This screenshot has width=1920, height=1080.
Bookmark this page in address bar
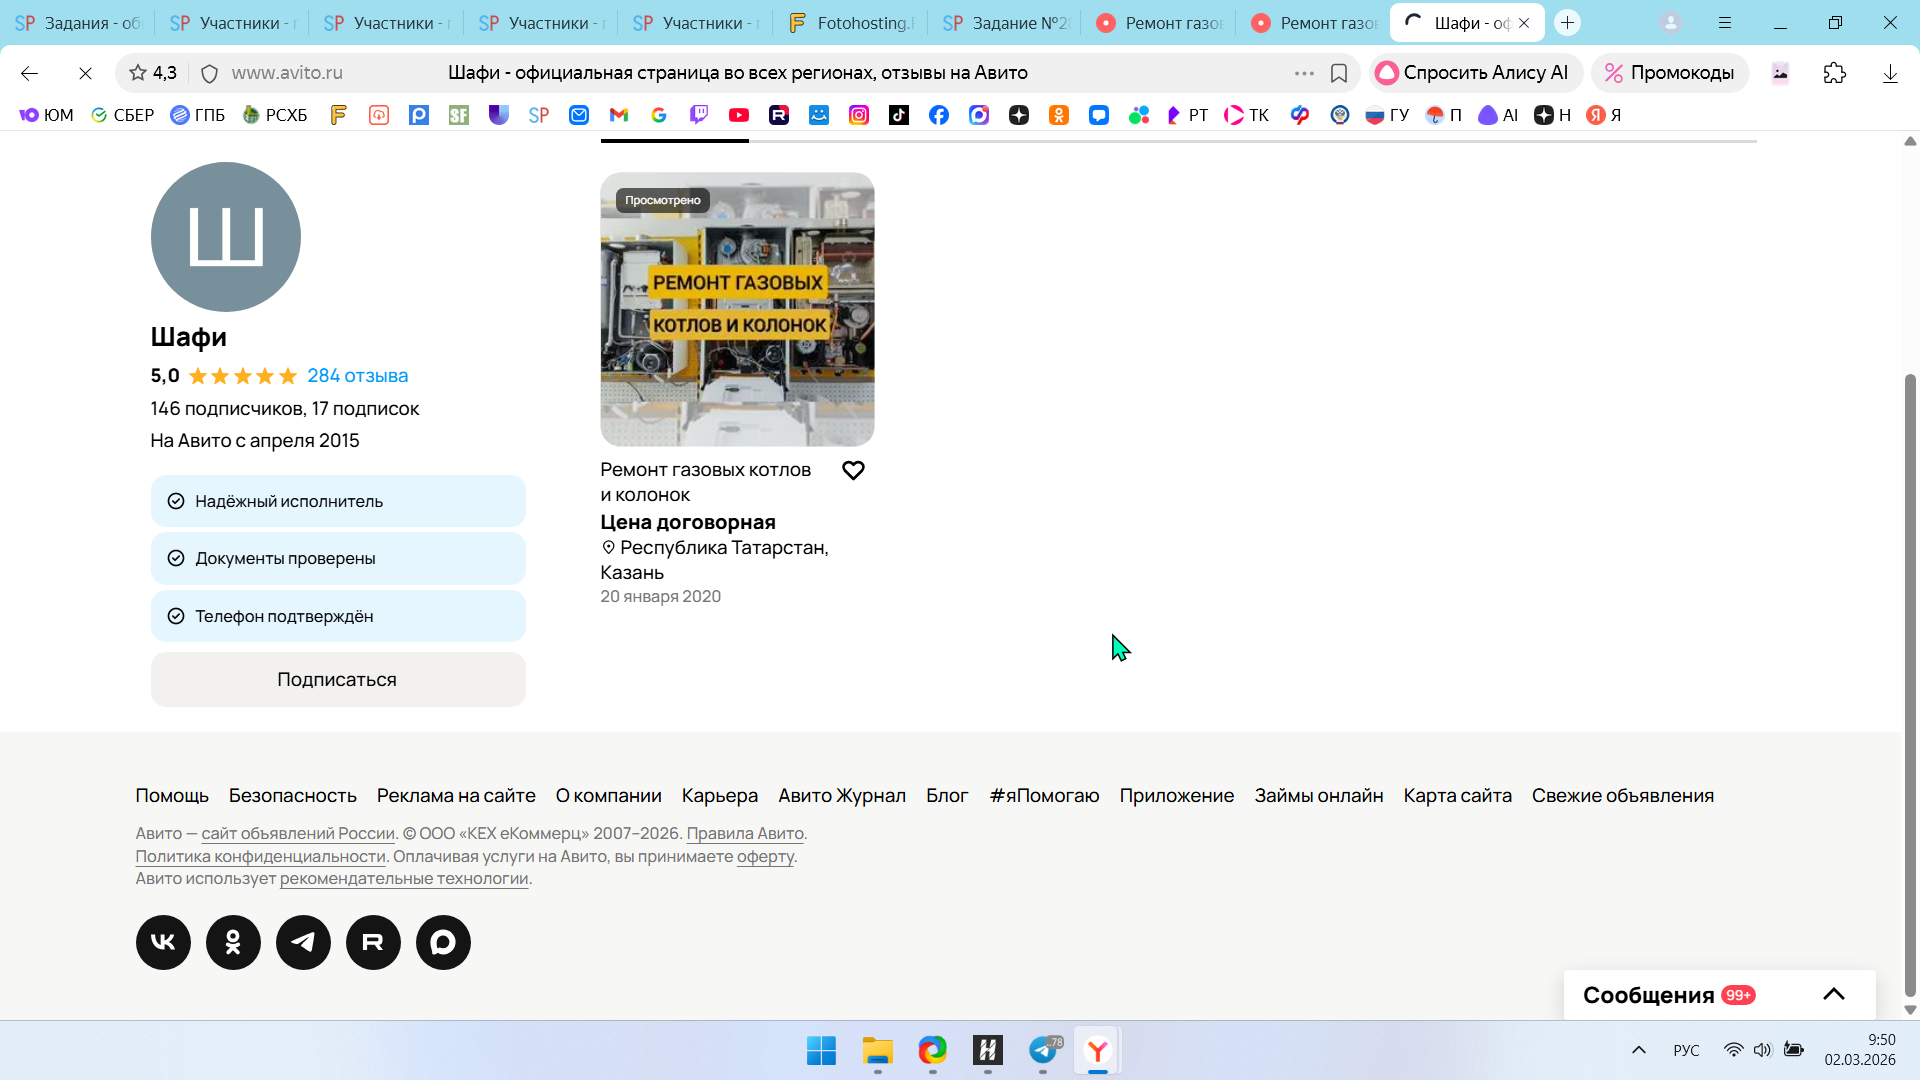tap(1339, 73)
